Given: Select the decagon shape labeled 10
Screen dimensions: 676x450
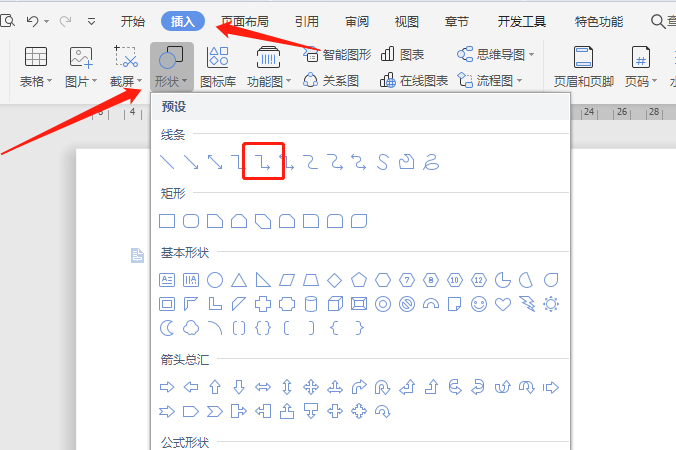Looking at the screenshot, I should 455,280.
